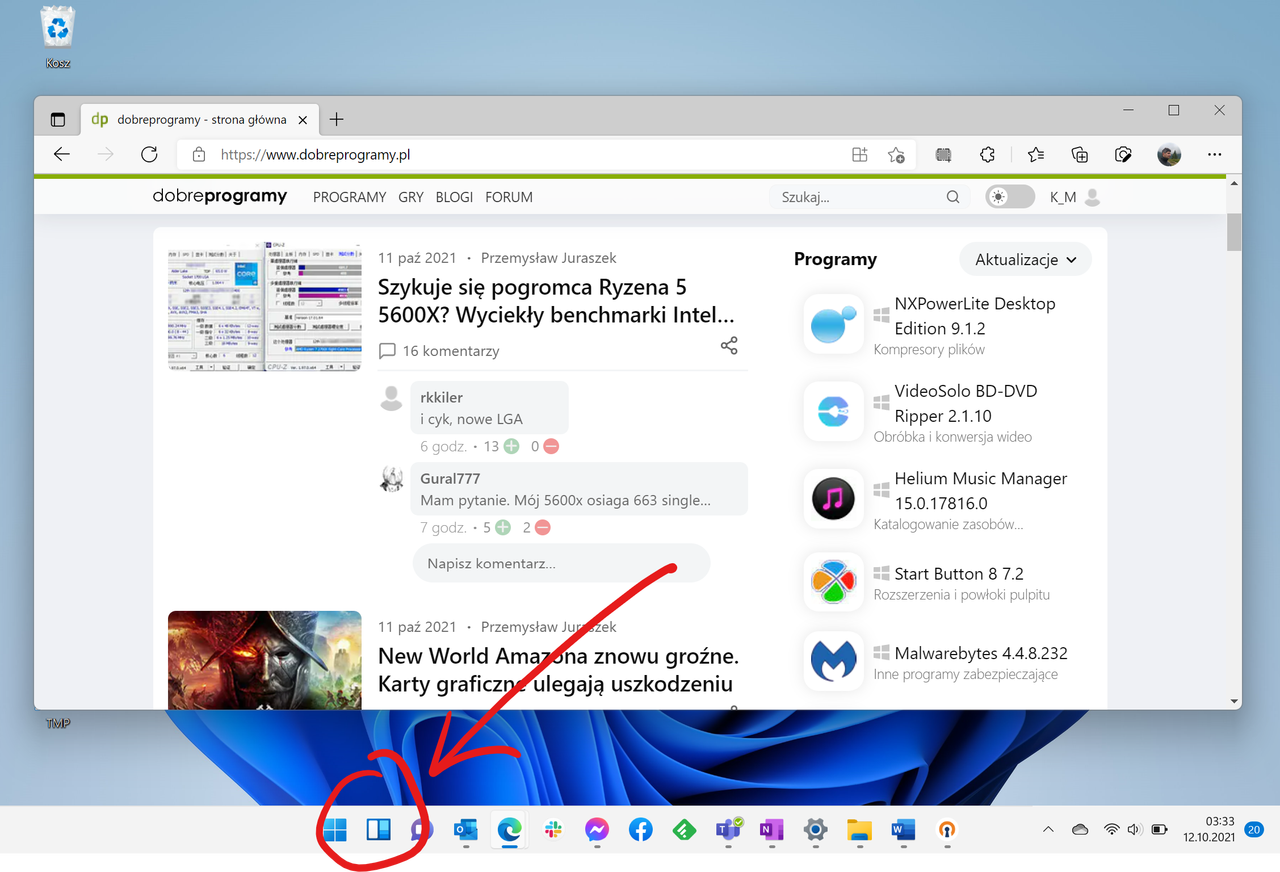Open the BLOGI menu
The image size is (1280, 872).
(x=454, y=197)
